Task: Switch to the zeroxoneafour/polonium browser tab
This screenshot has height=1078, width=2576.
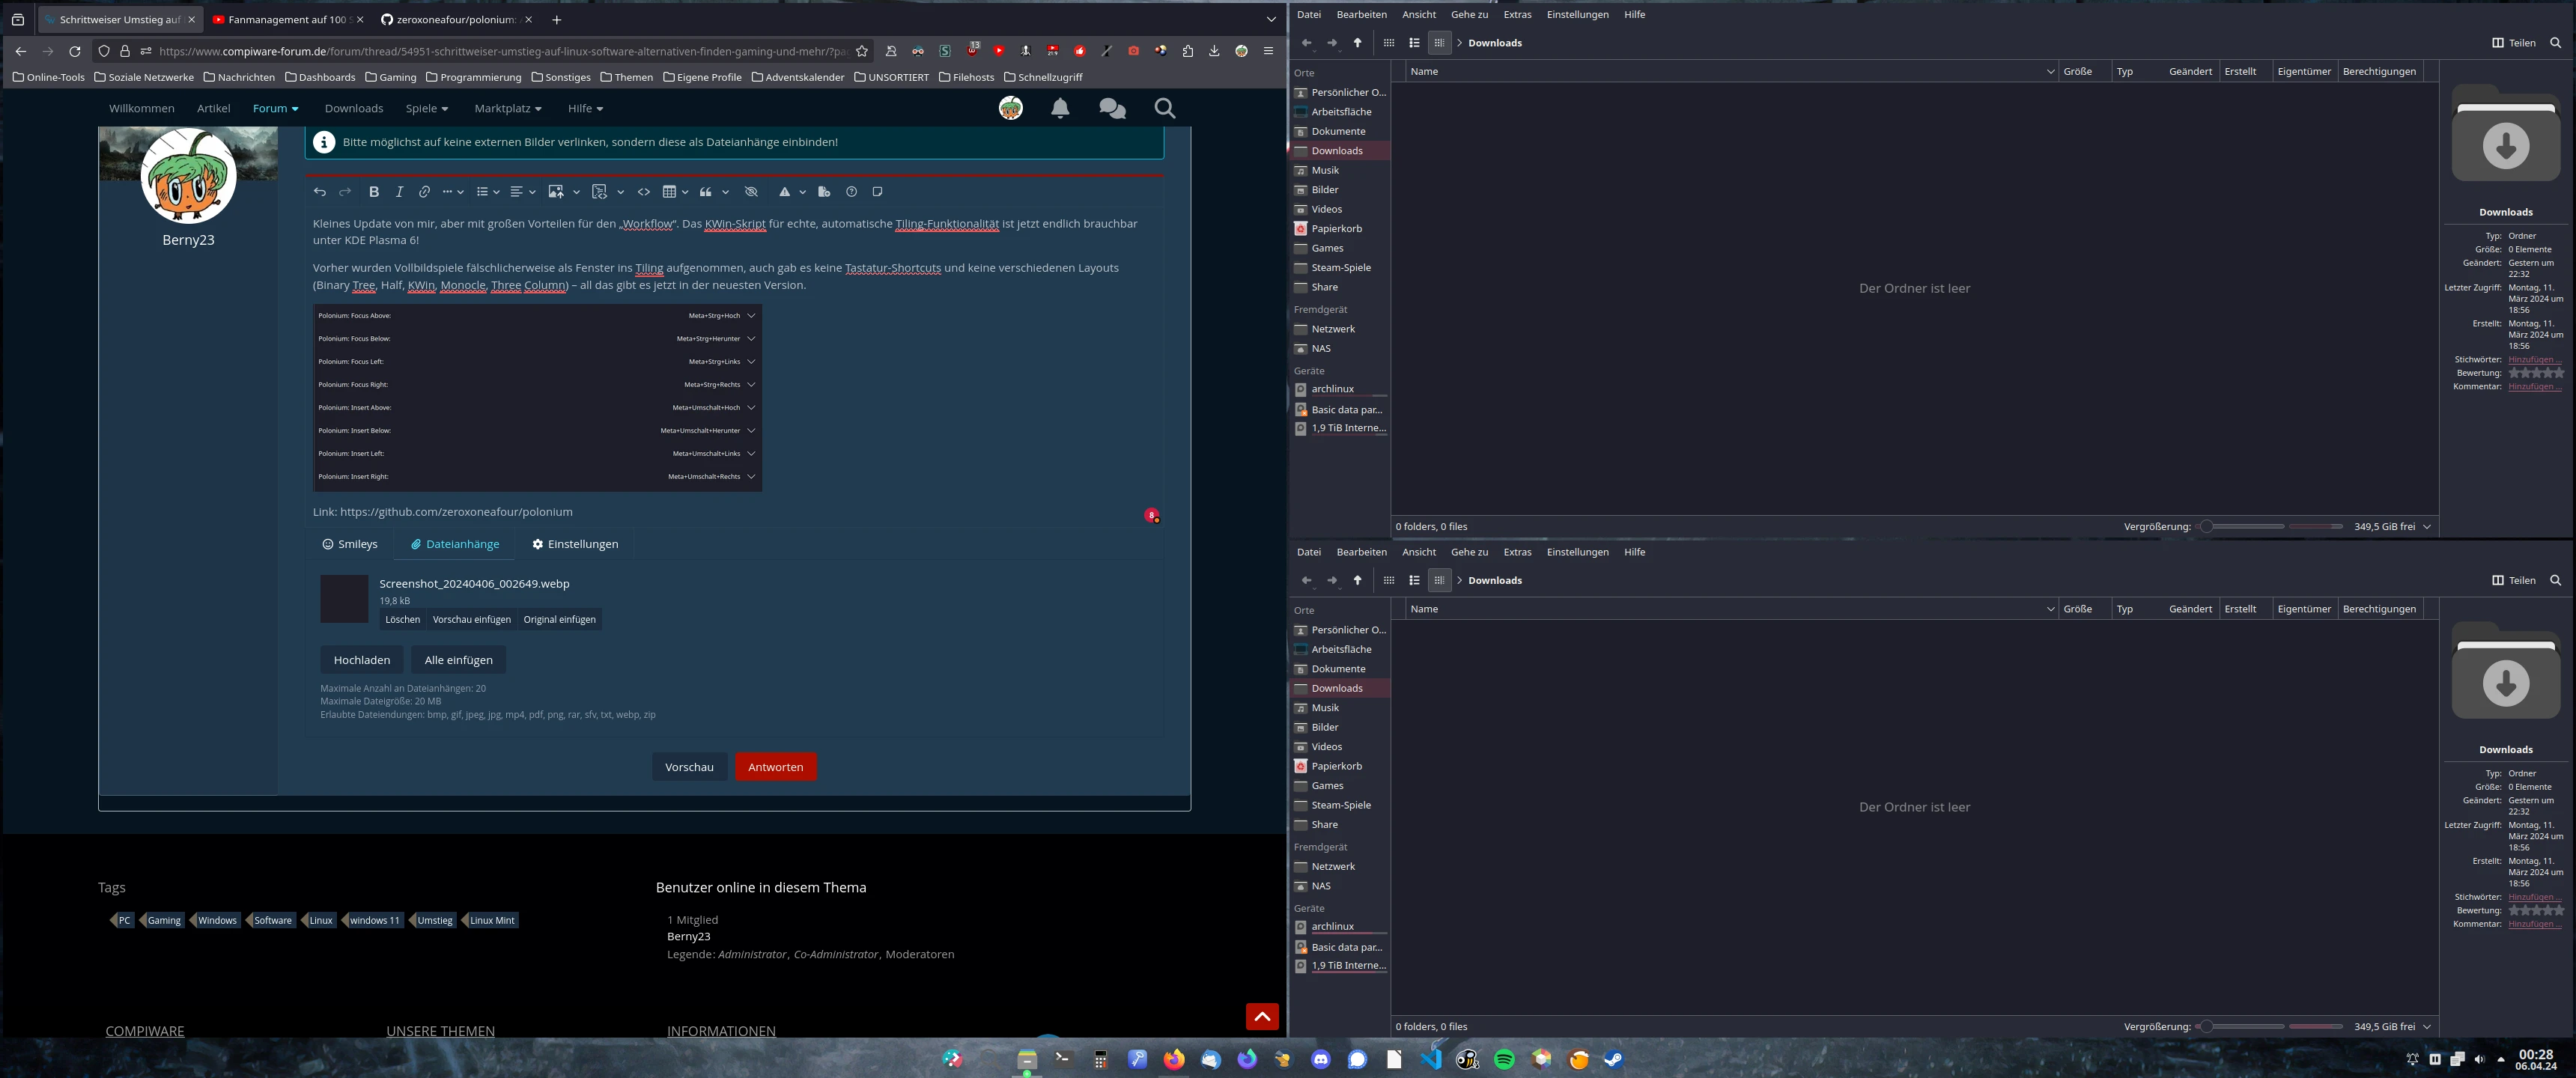Action: 455,20
